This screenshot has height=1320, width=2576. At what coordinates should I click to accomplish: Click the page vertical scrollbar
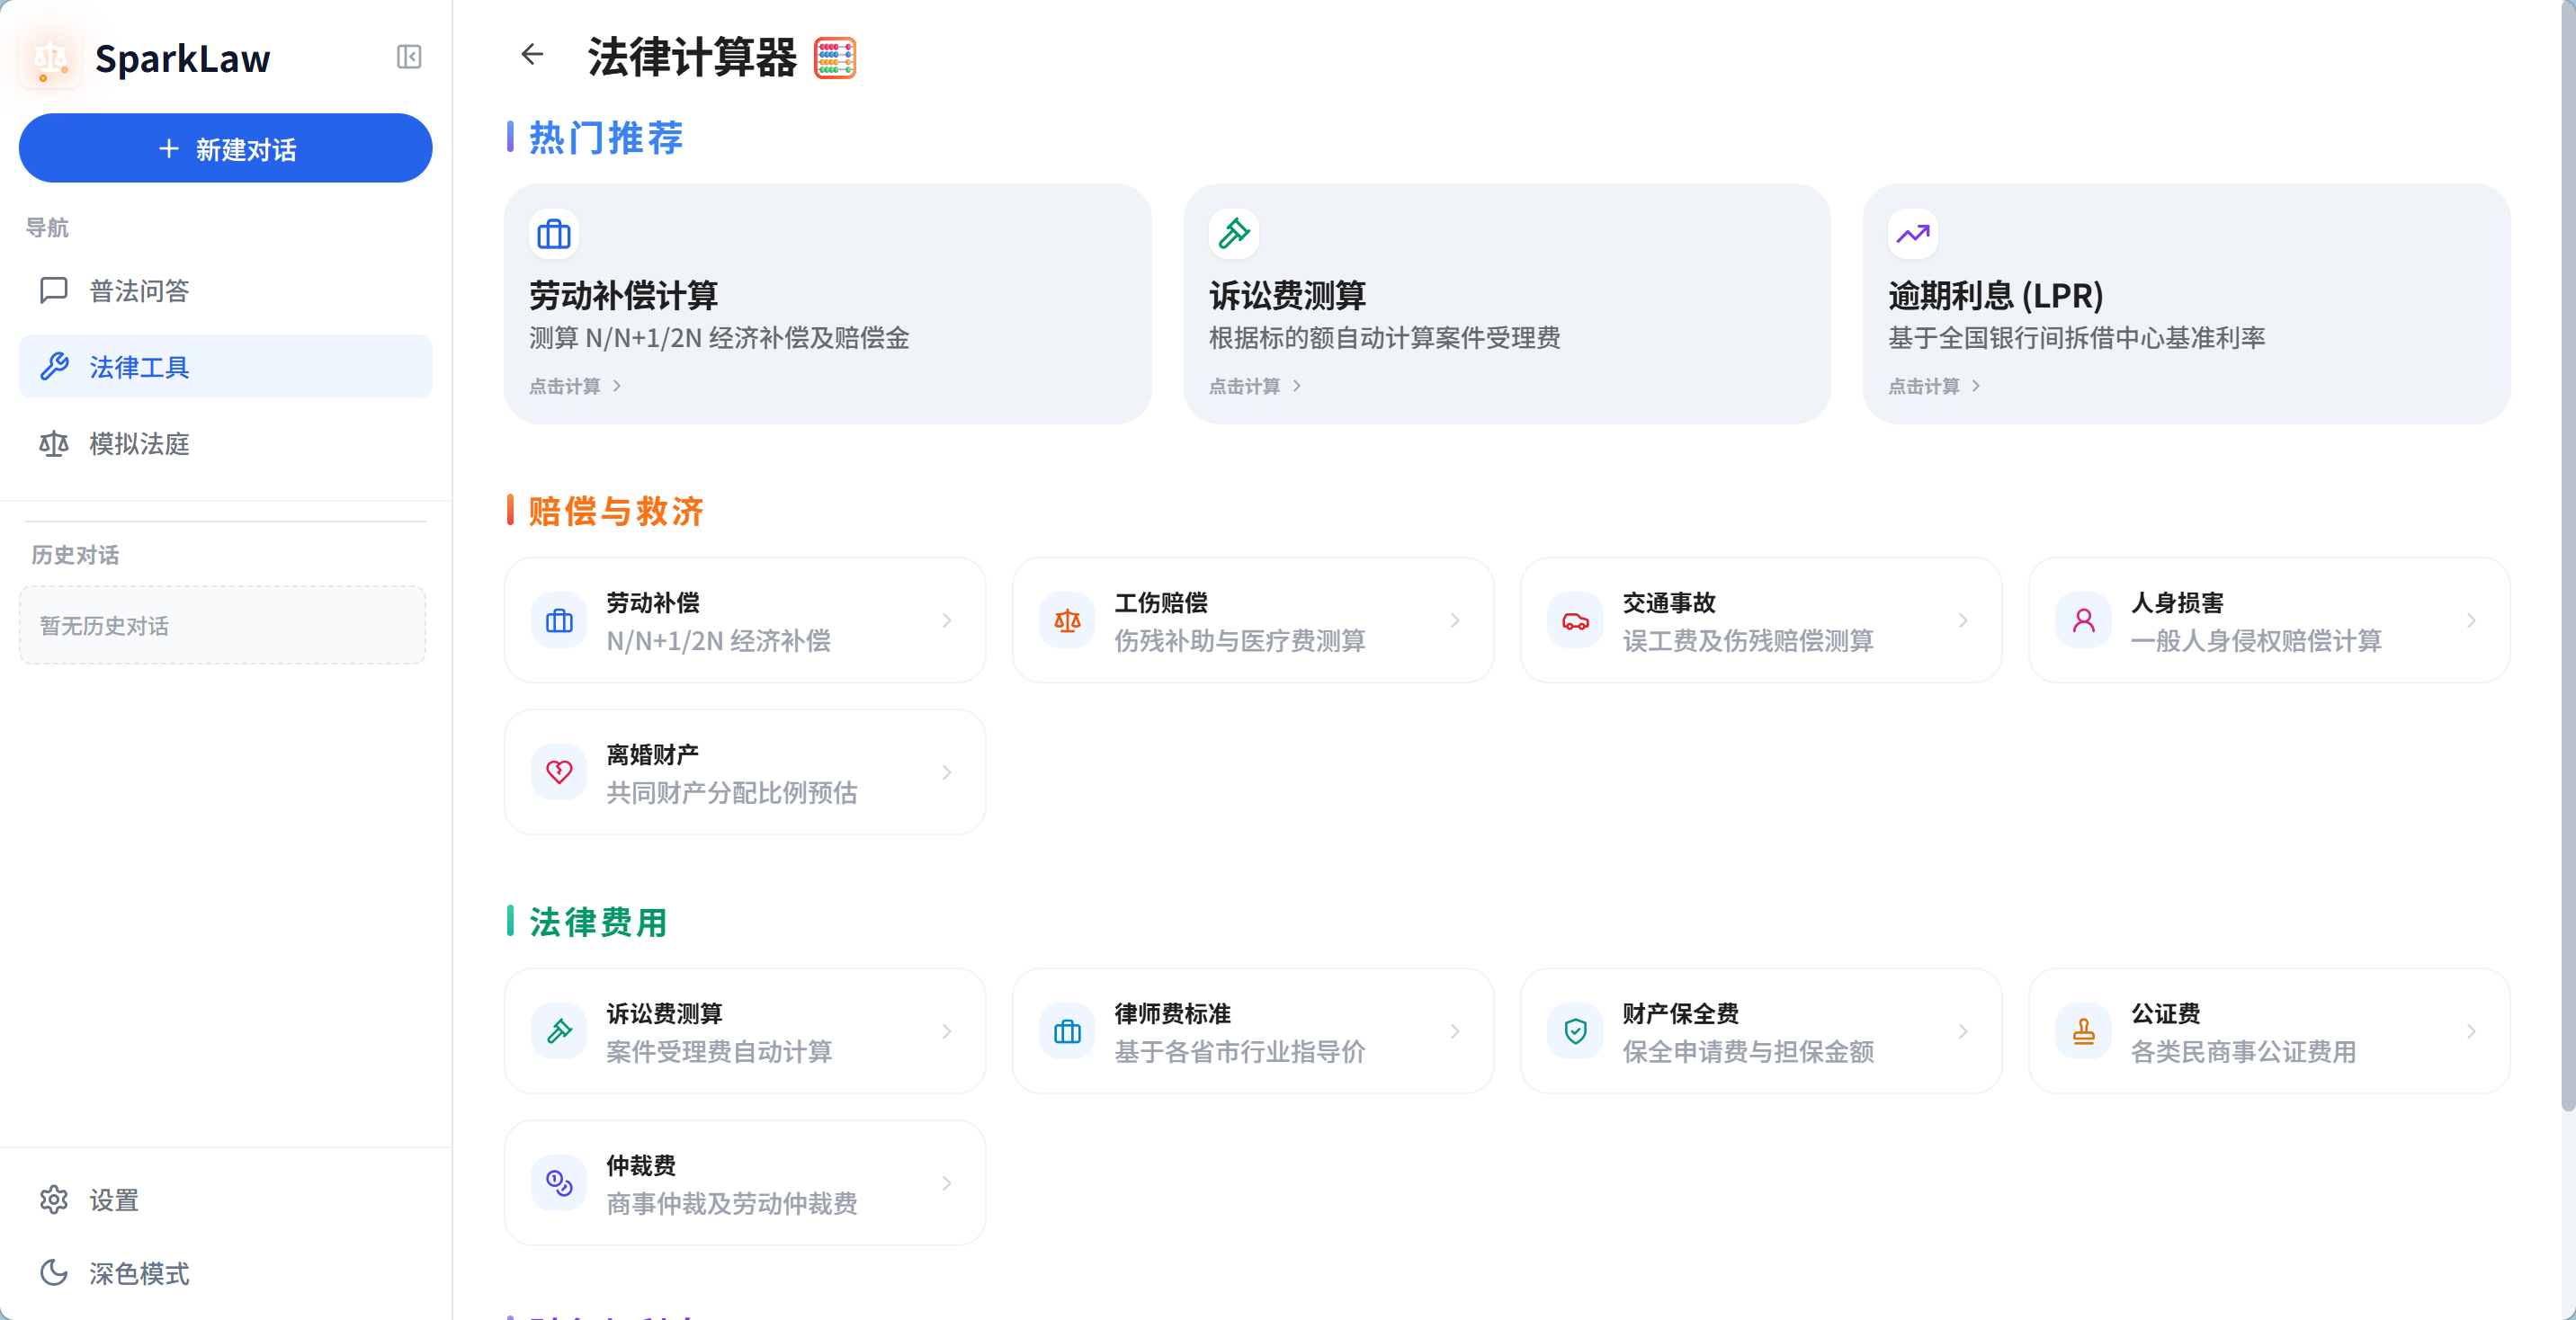click(x=2567, y=555)
